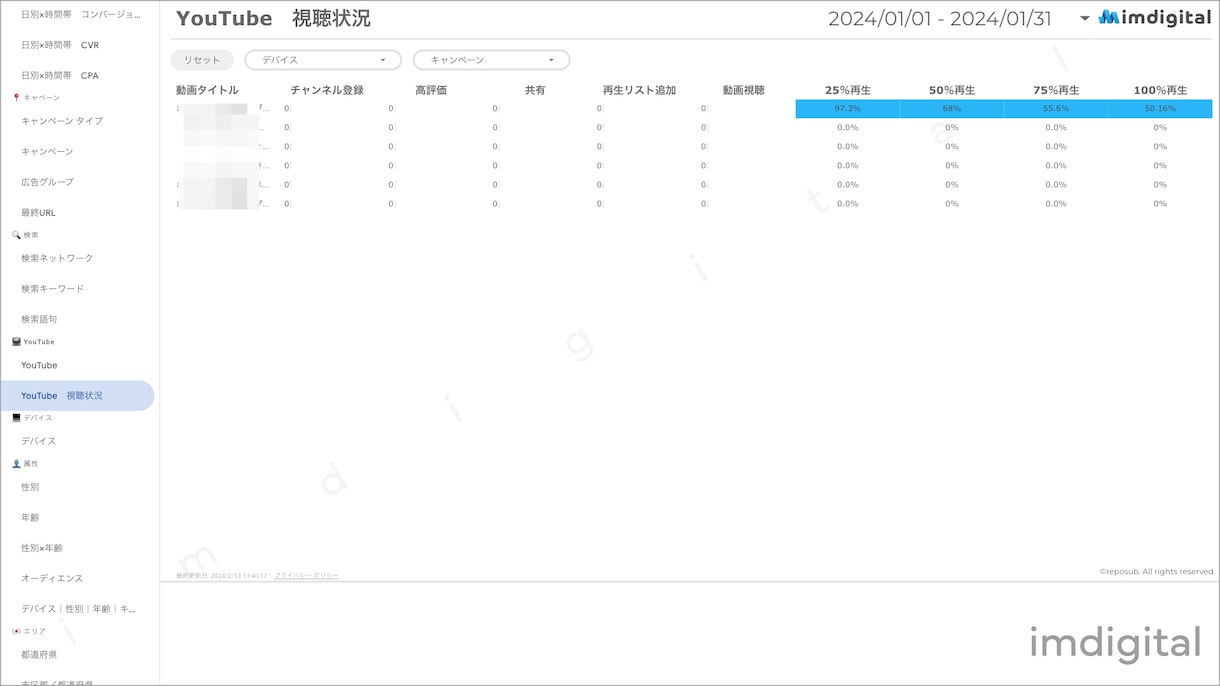This screenshot has width=1220, height=686.
Task: Select the highlighted YouTube 視聴状況 sidebar item
Action: coord(77,396)
